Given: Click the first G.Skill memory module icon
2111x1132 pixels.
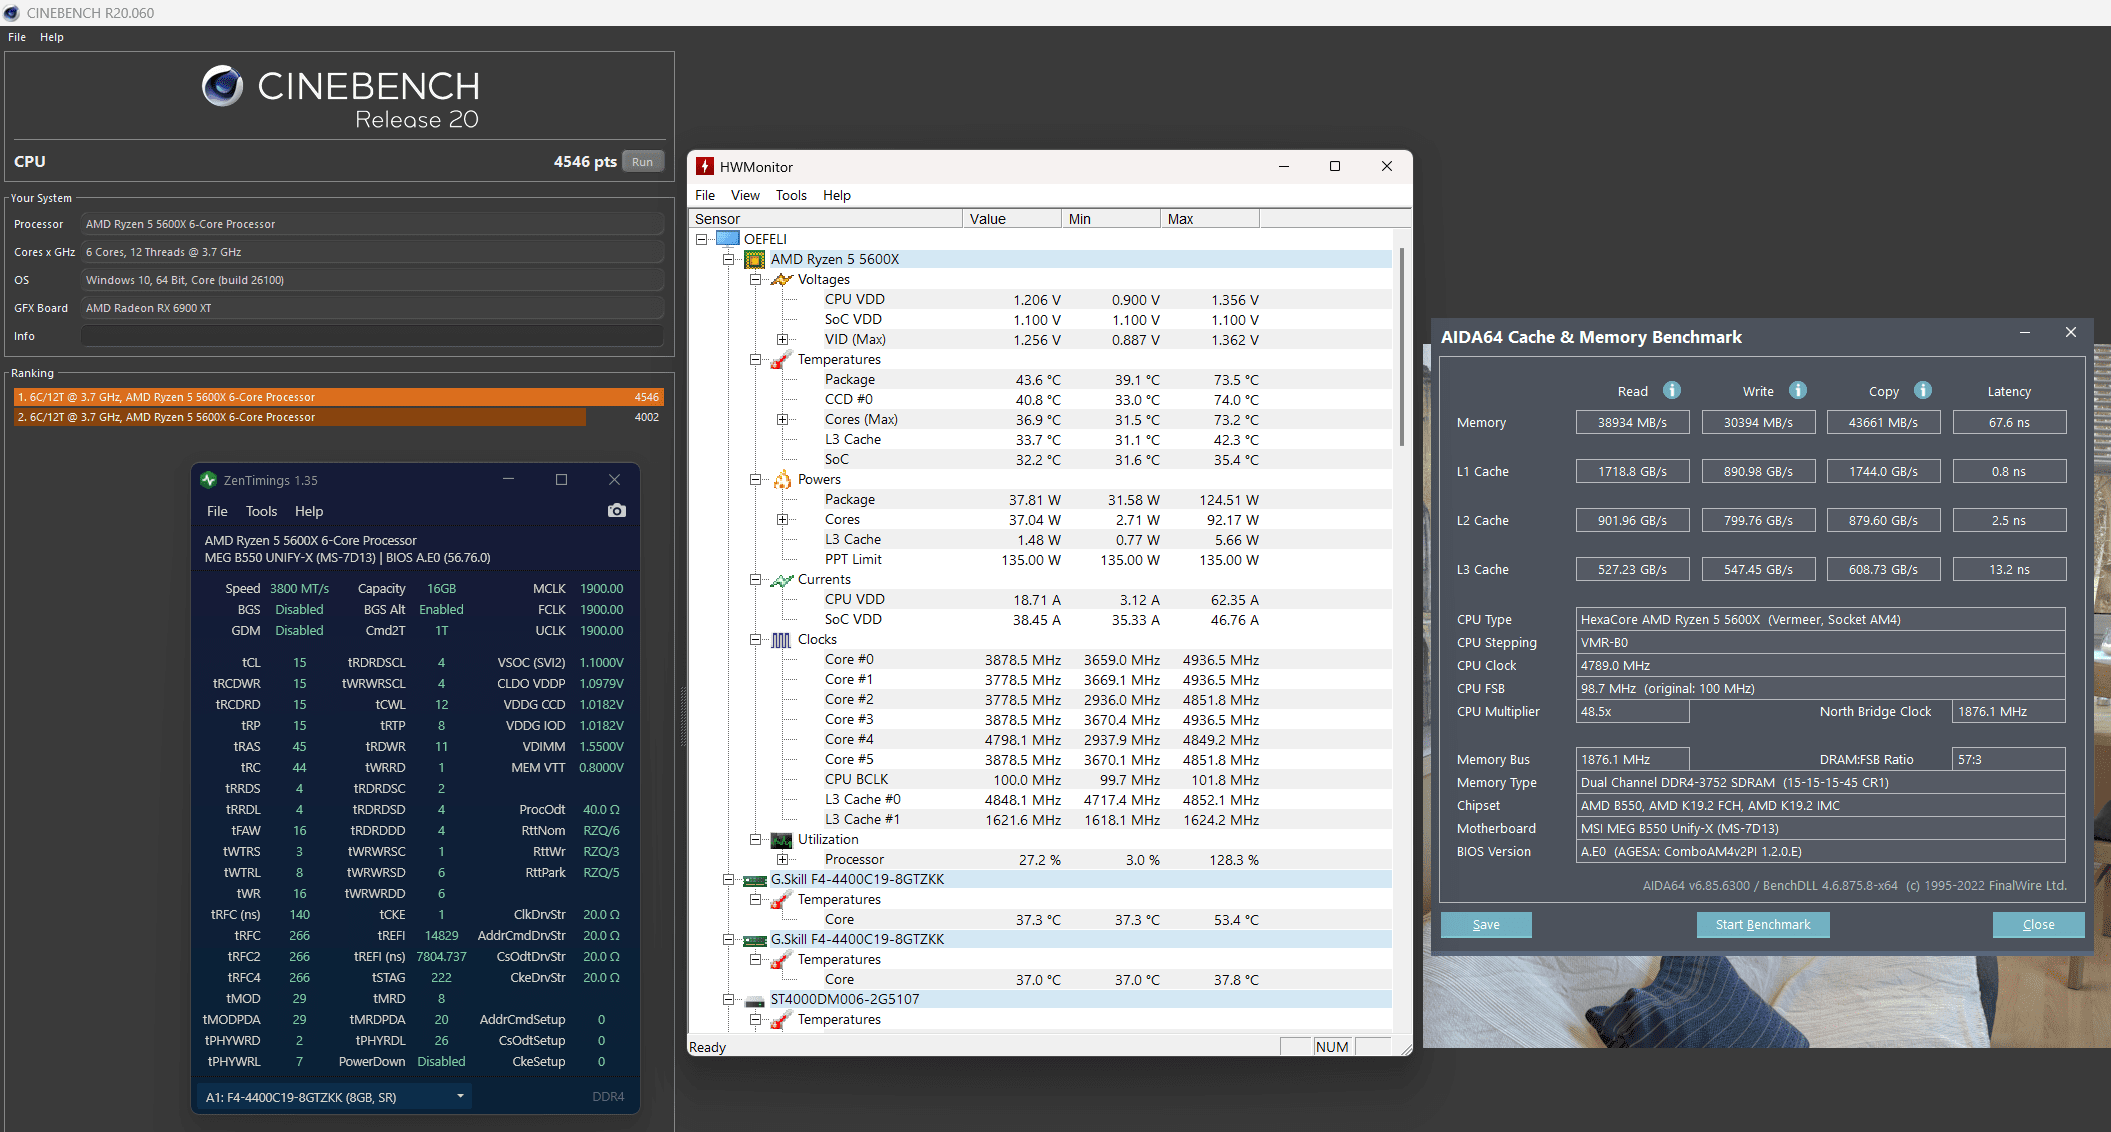Looking at the screenshot, I should [x=755, y=880].
